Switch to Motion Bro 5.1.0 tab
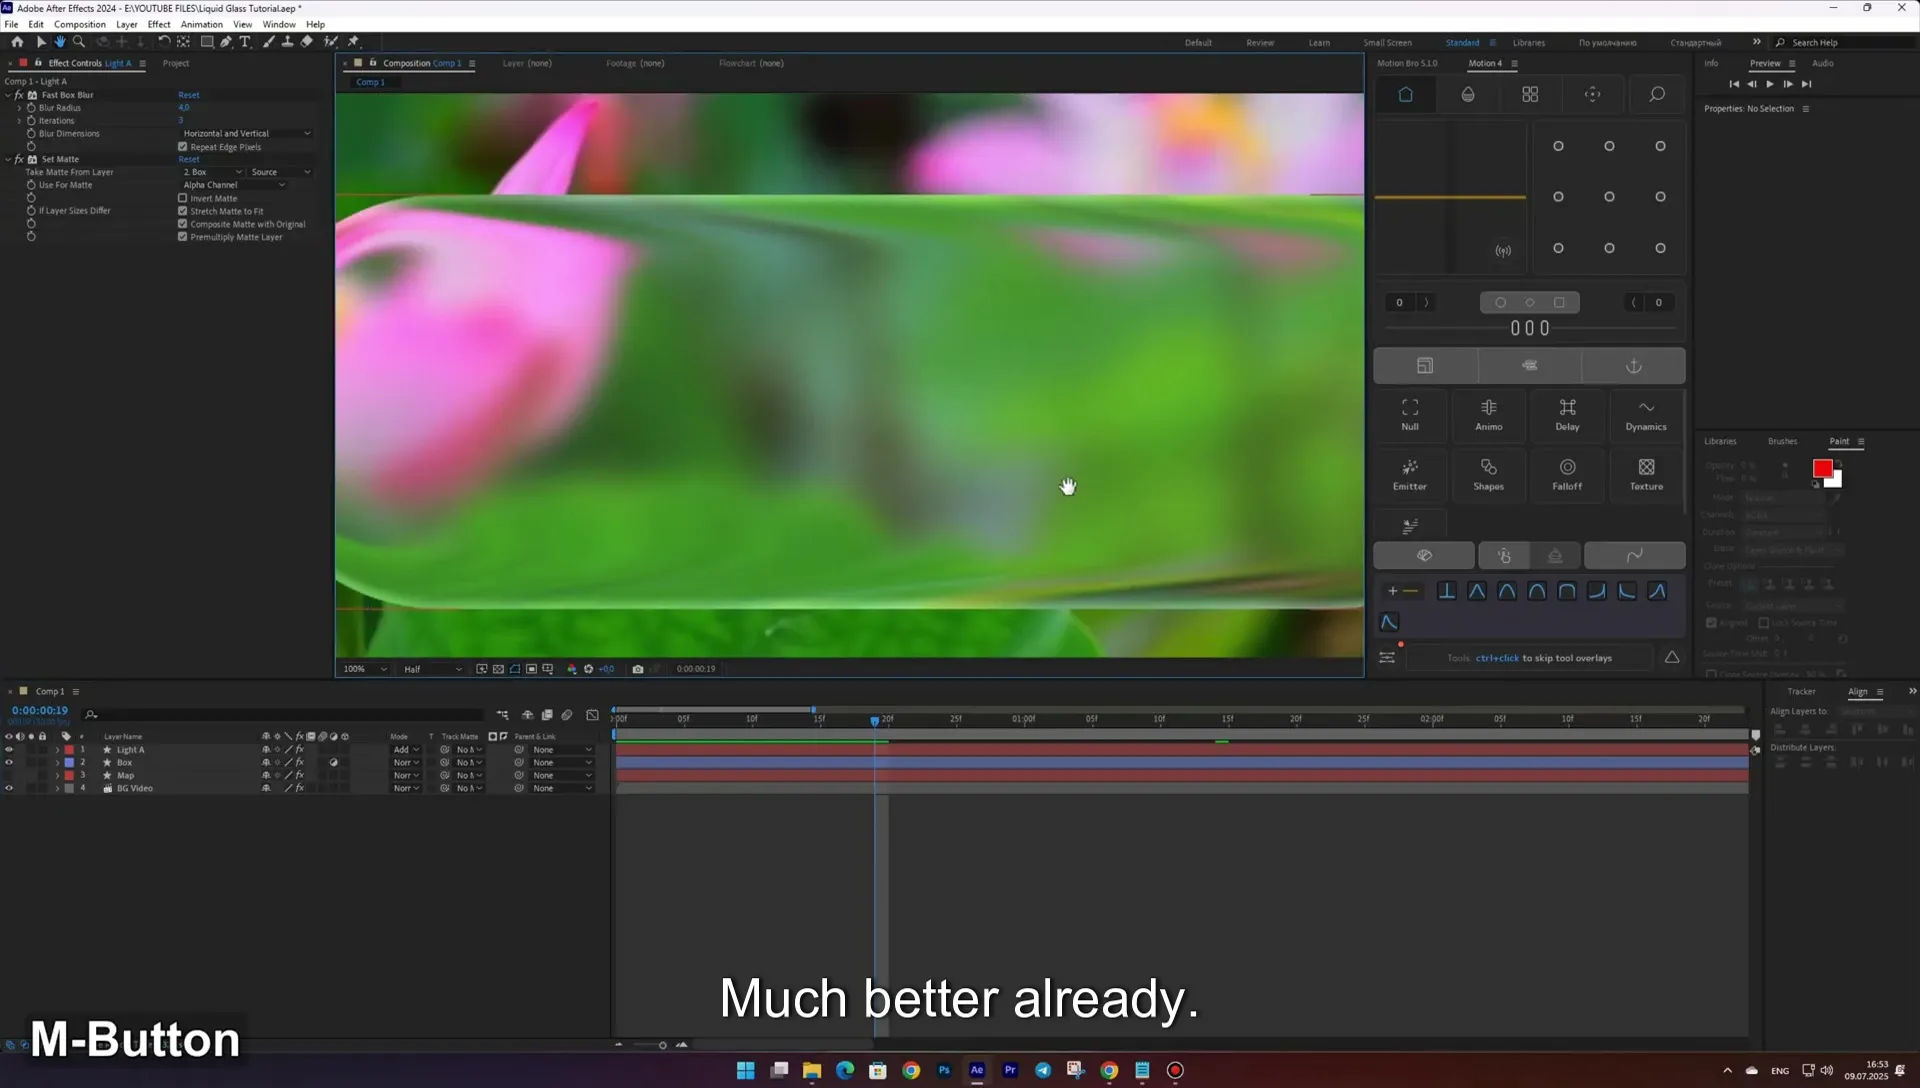Screen dimensions: 1920x1088 (1407, 63)
